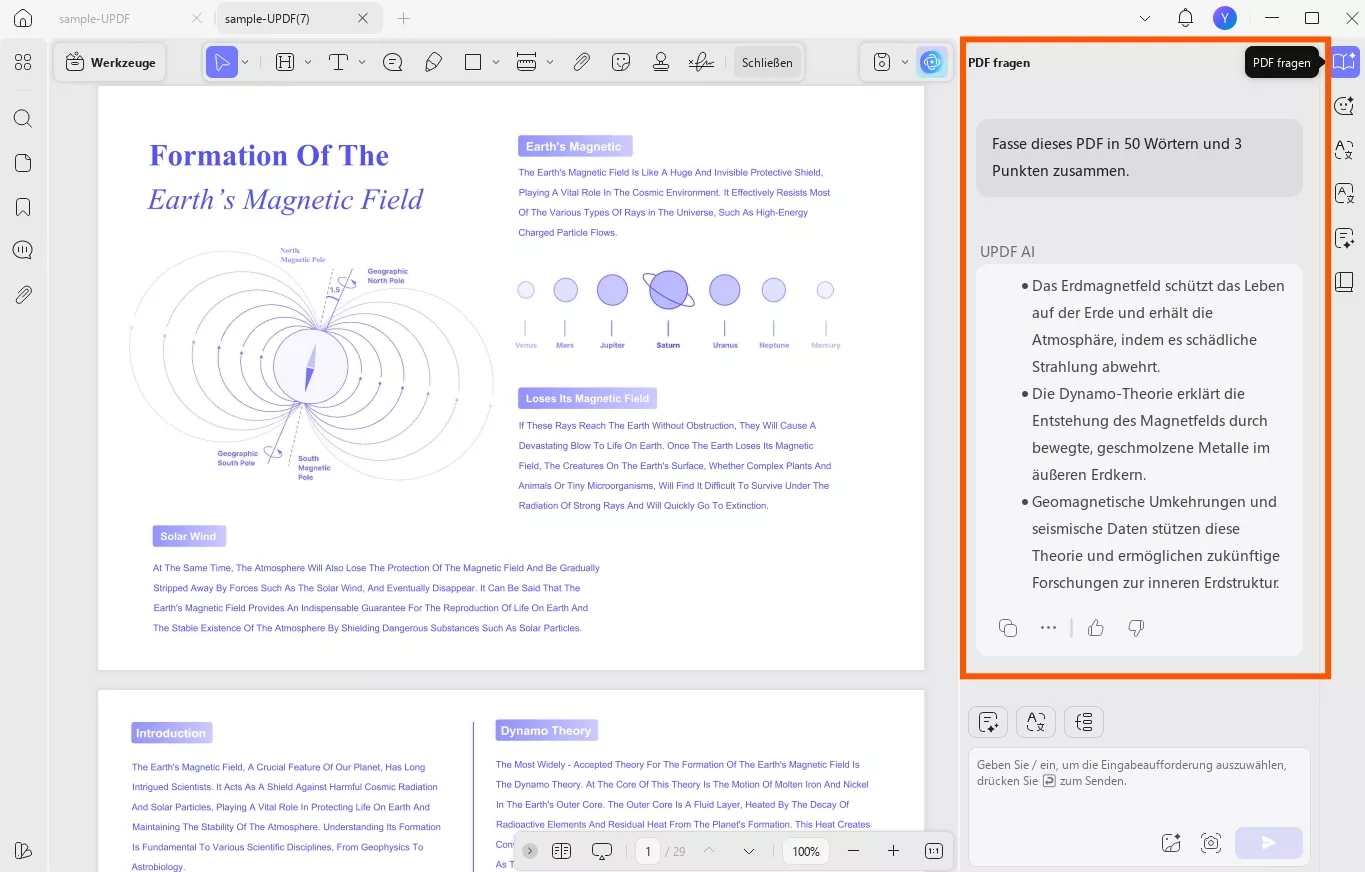Open the search panel in left sidebar

point(23,119)
